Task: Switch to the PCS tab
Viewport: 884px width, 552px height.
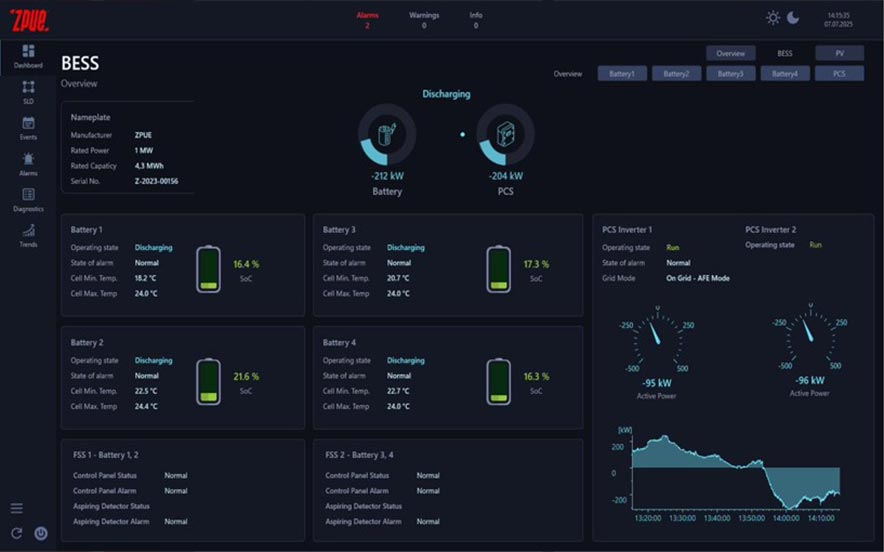Action: pyautogui.click(x=839, y=74)
